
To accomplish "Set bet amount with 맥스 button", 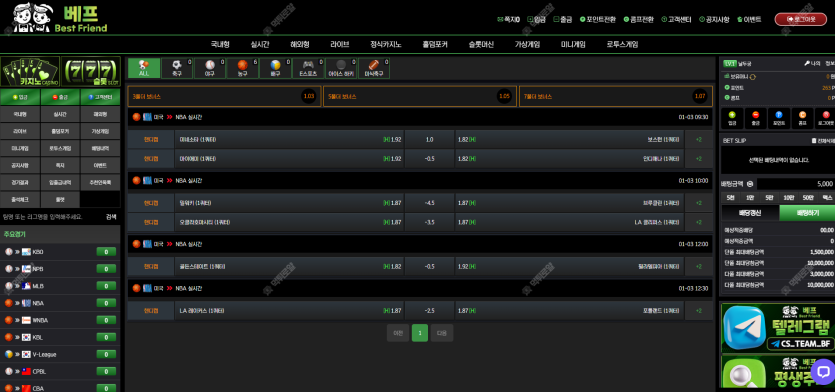I will tap(827, 198).
